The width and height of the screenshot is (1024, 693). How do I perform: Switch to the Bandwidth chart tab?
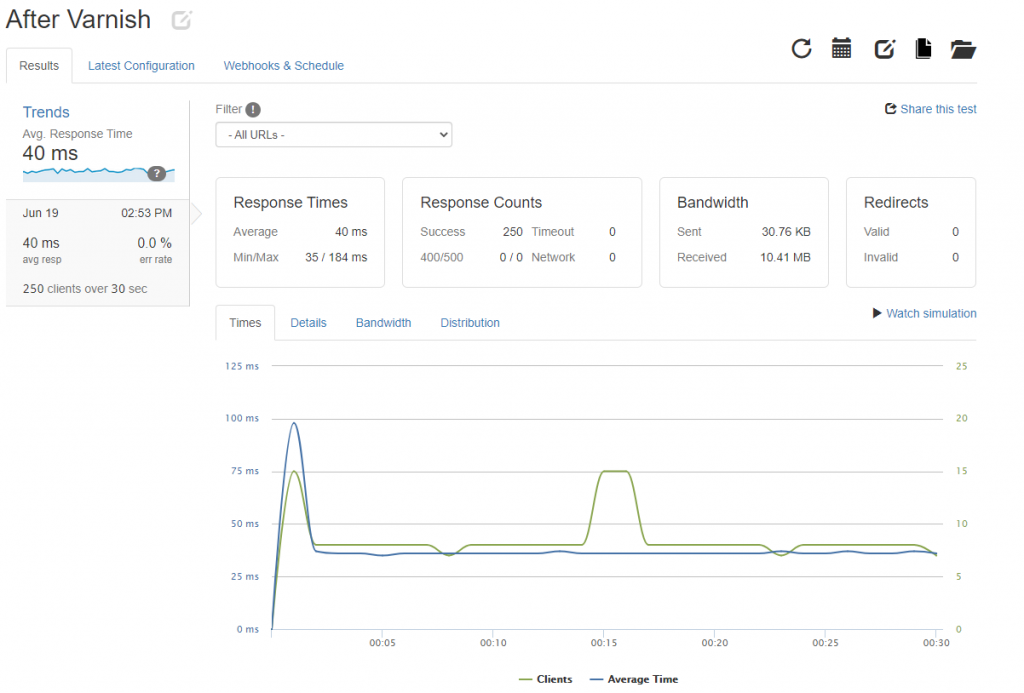[383, 323]
